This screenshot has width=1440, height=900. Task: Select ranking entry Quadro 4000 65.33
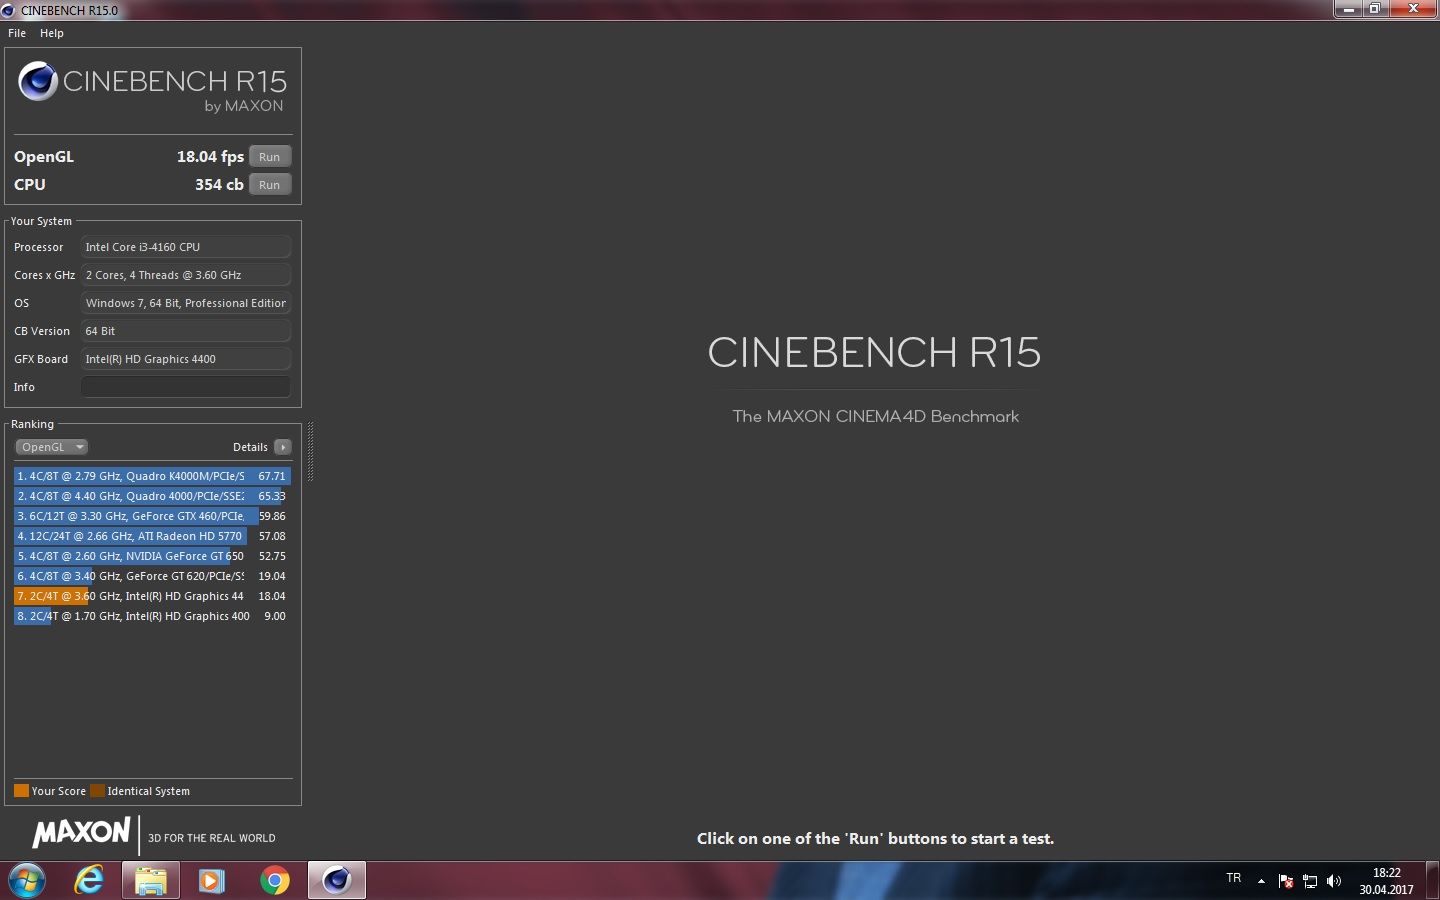pos(152,496)
